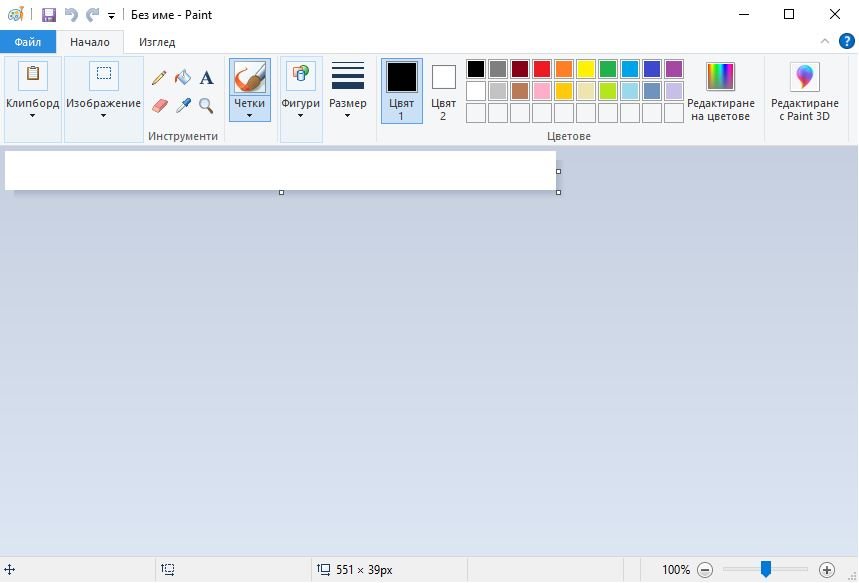Pick the dark gray color swatch

click(x=498, y=69)
